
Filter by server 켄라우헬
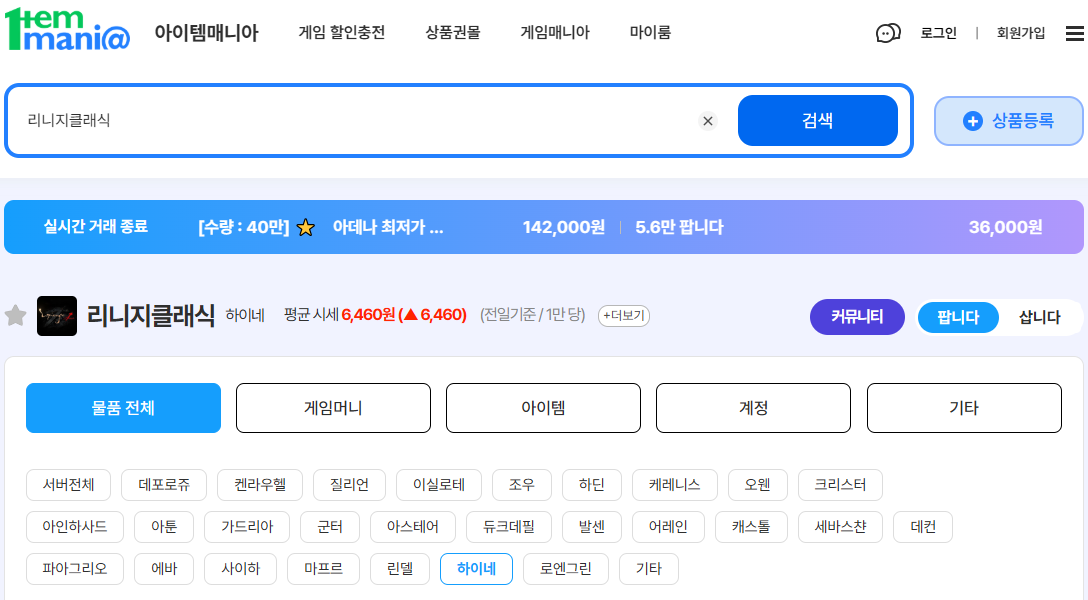click(x=260, y=485)
